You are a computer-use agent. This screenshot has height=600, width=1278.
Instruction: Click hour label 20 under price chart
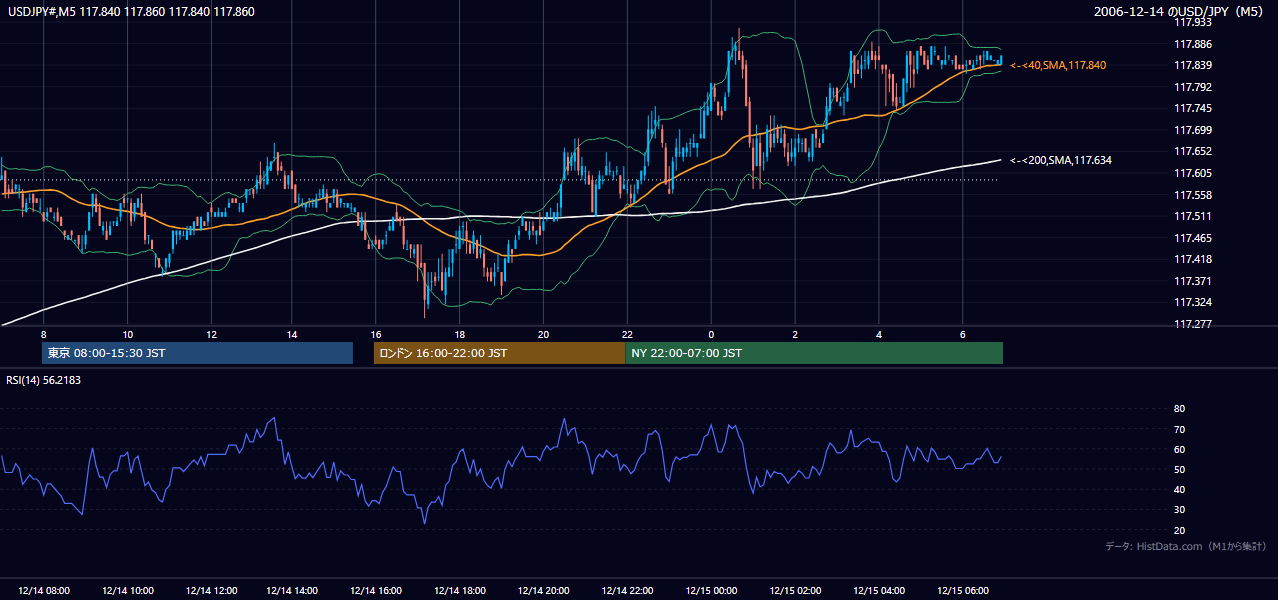543,334
